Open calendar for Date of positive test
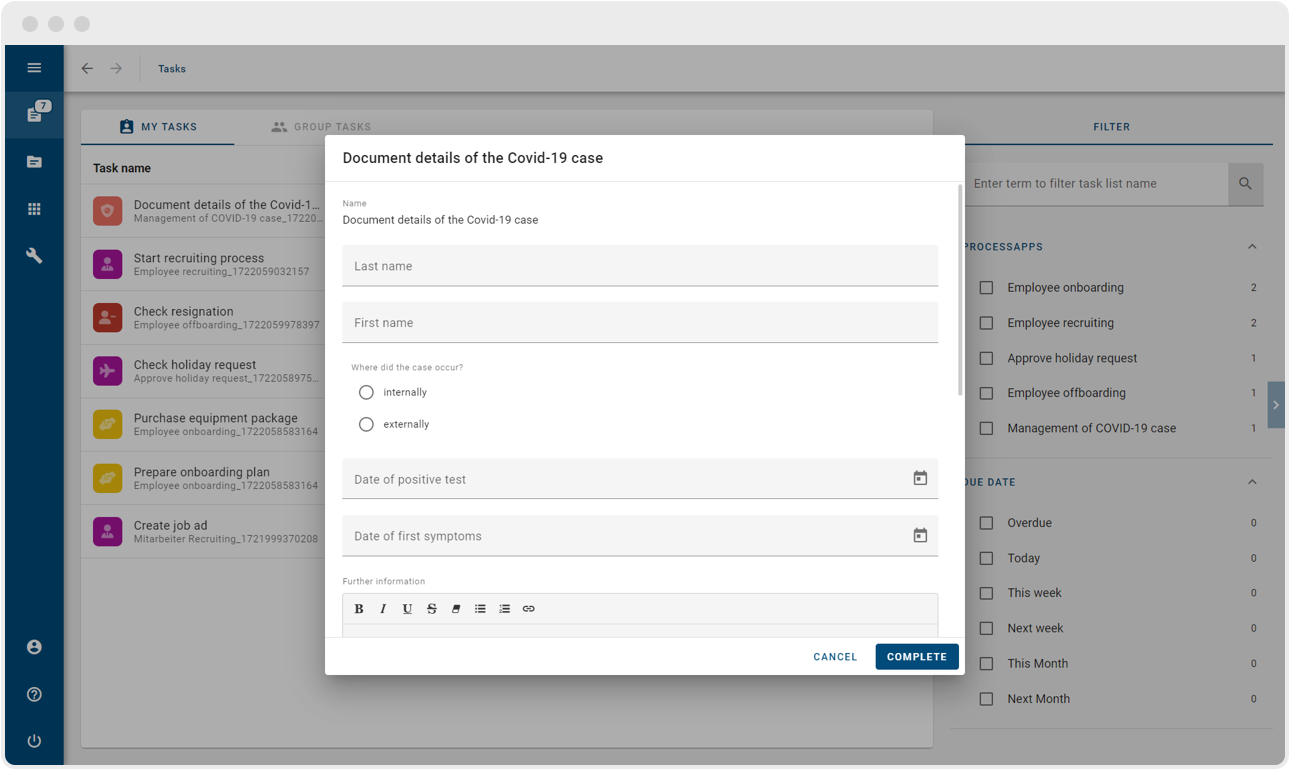 coord(920,478)
